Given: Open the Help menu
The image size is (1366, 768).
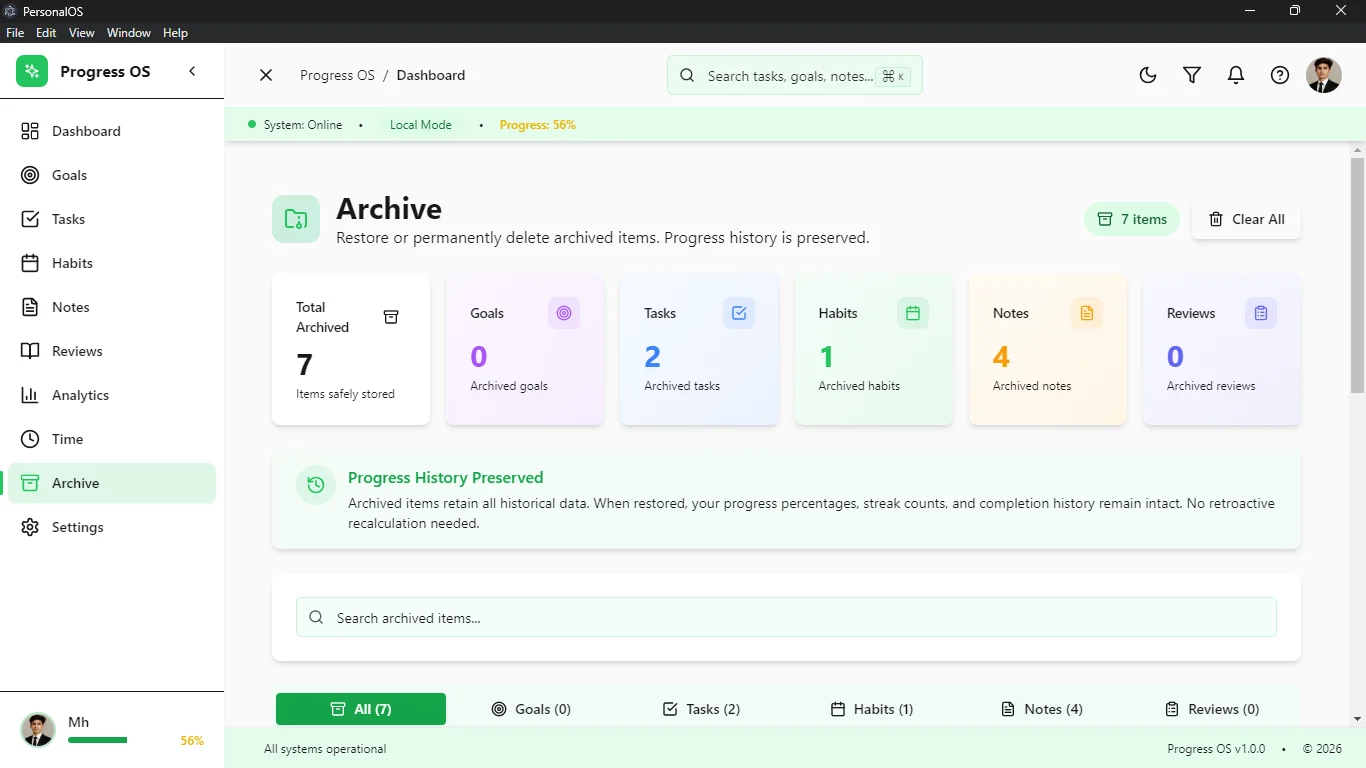Looking at the screenshot, I should (175, 33).
